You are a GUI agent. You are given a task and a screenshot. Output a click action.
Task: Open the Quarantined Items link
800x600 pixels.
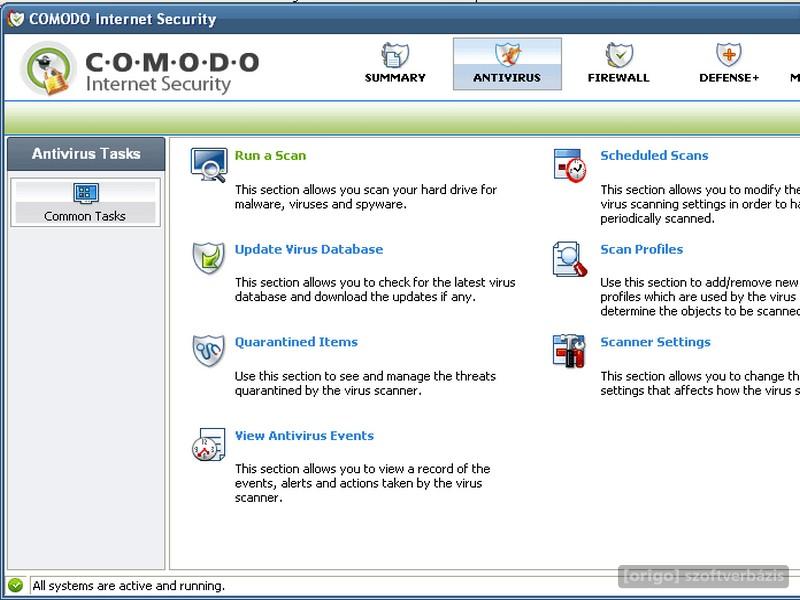[296, 342]
